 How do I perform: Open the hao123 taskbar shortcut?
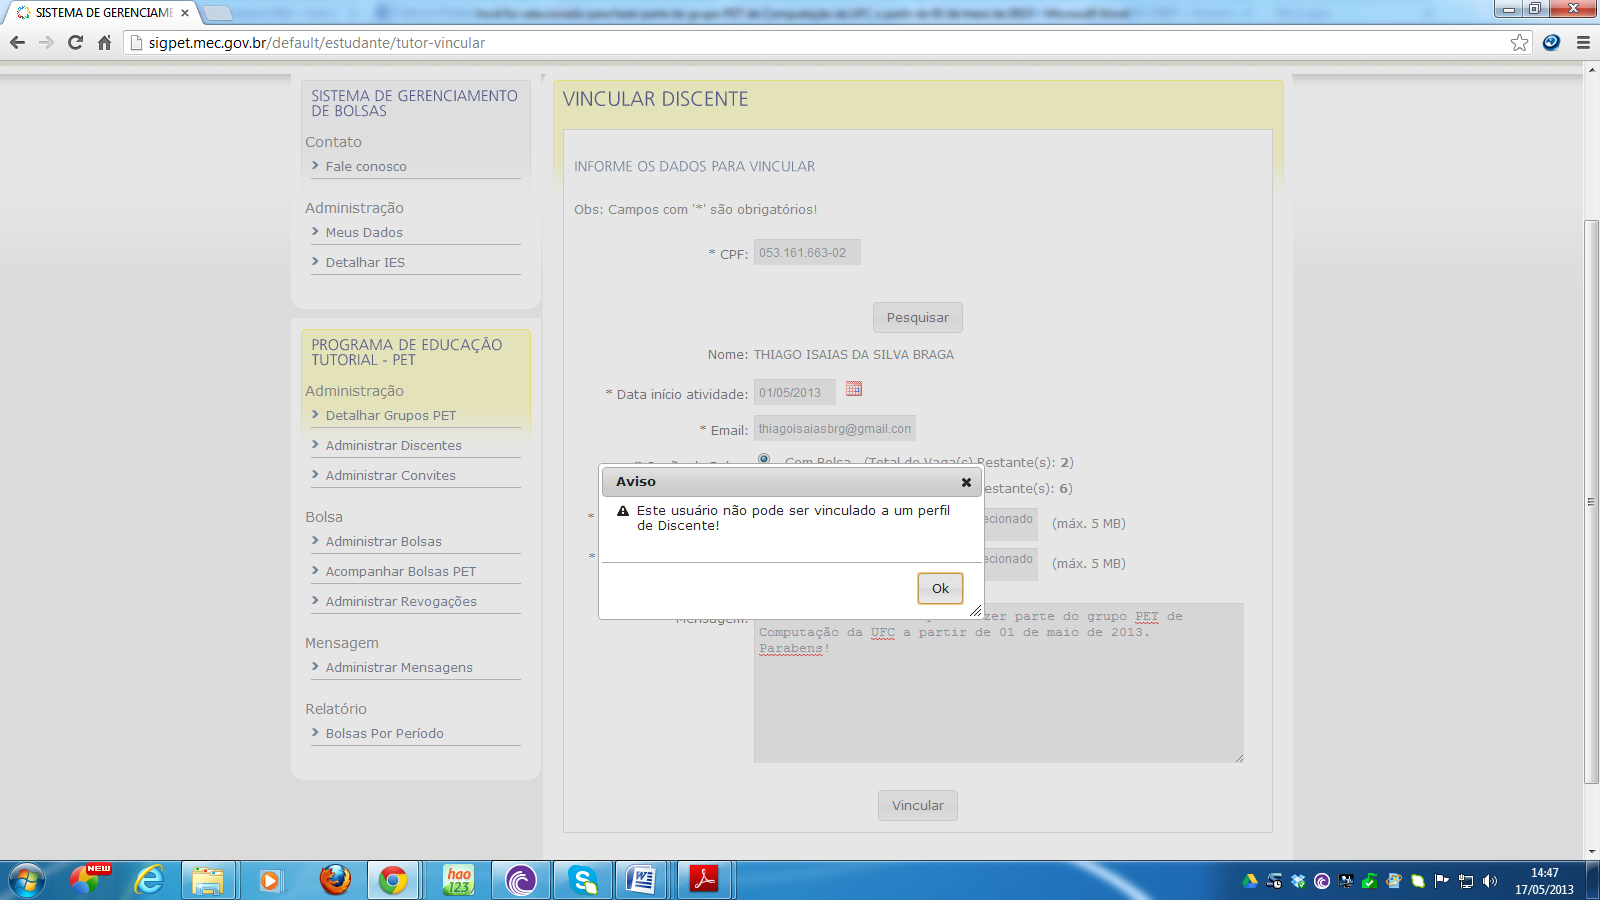(x=459, y=880)
